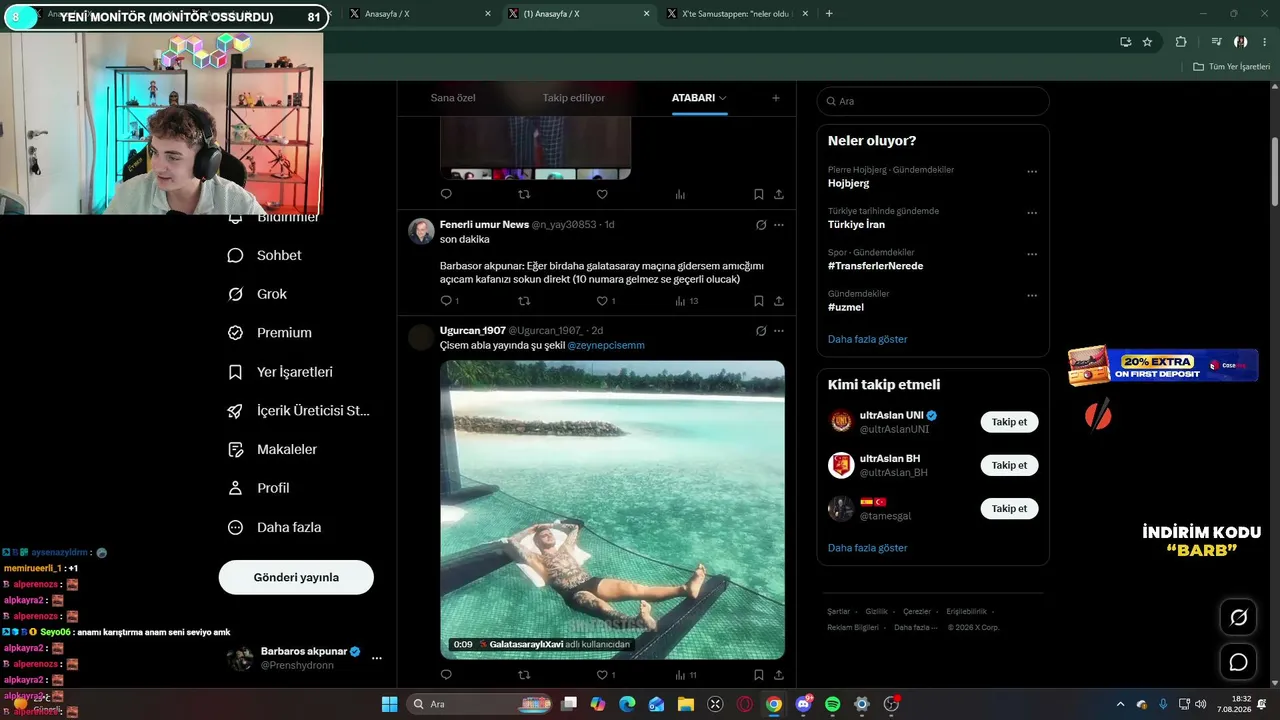Image resolution: width=1280 pixels, height=720 pixels.
Task: Open Discord from the taskbar
Action: pos(803,704)
